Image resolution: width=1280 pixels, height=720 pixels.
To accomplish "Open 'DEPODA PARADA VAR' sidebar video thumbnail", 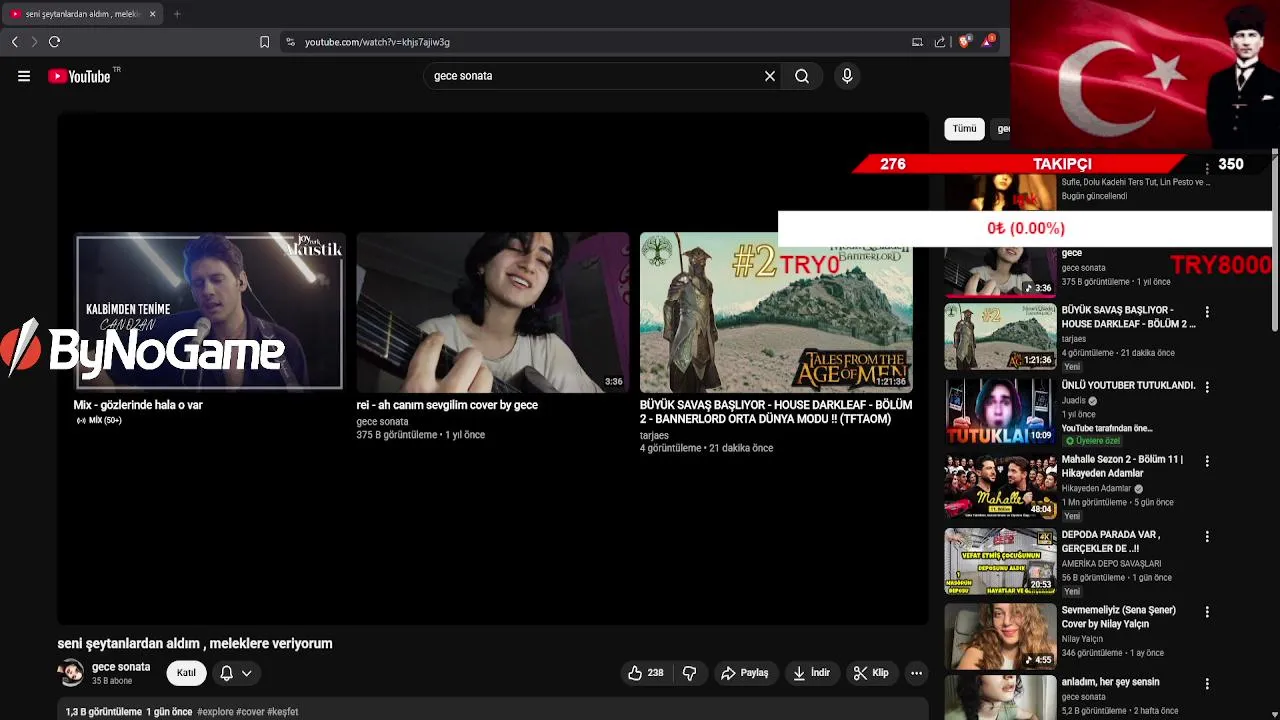I will tap(1000, 561).
